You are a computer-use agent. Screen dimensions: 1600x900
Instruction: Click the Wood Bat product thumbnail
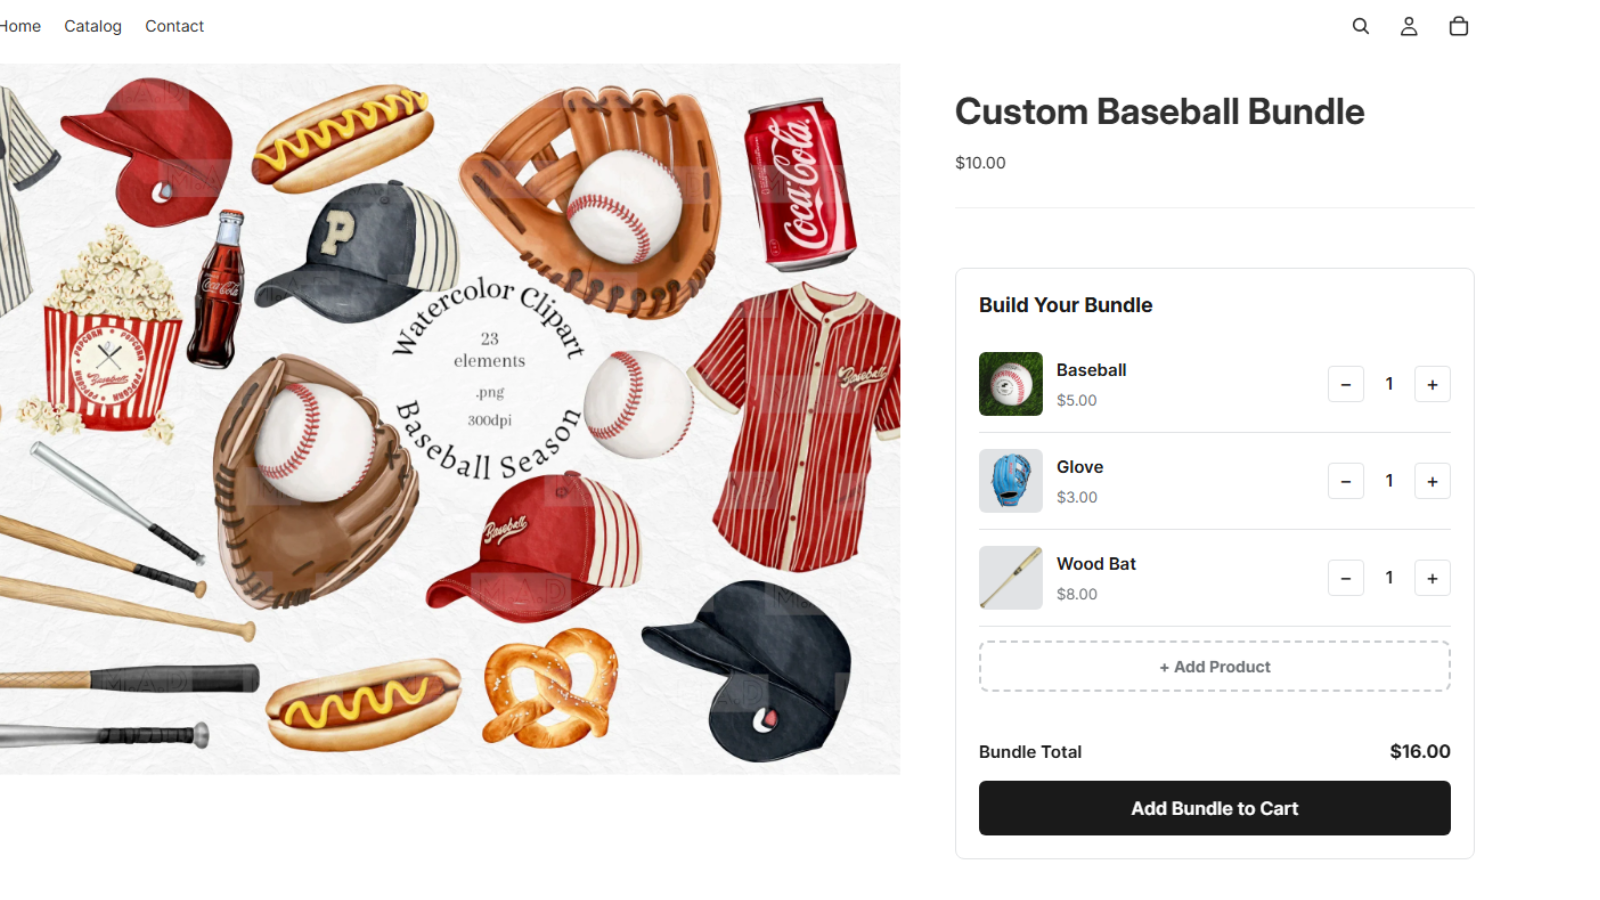click(x=1010, y=578)
